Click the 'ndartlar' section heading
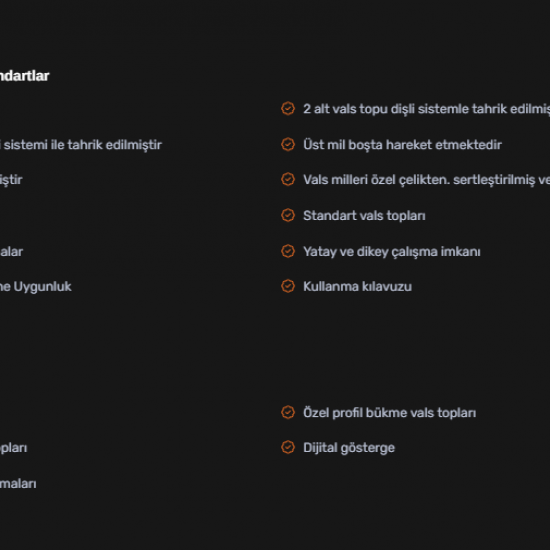This screenshot has height=550, width=550. (x=25, y=76)
